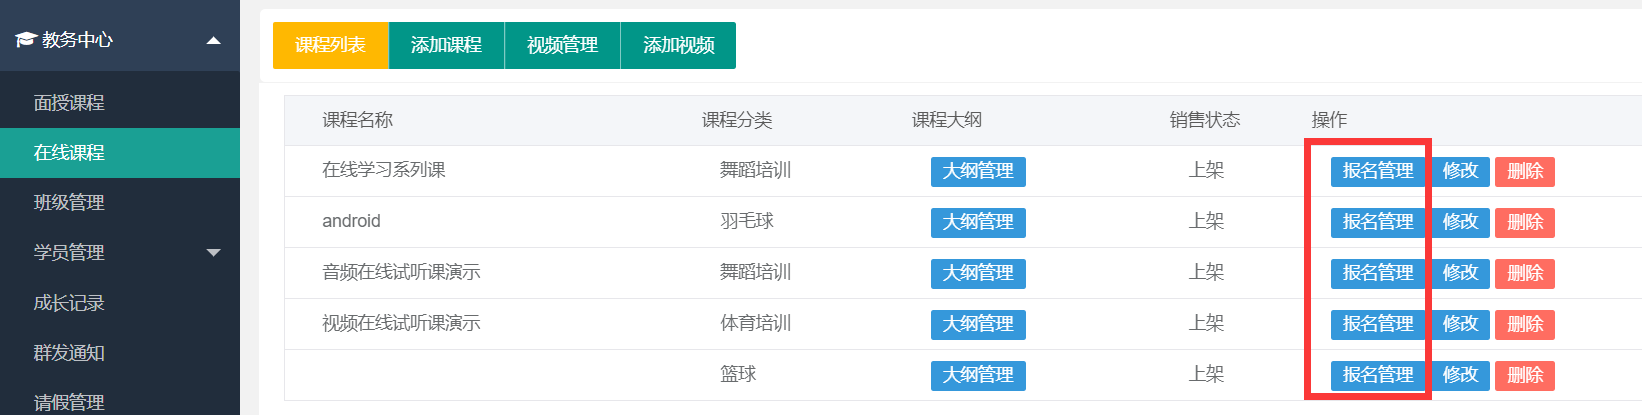Collapse the 教务中心 menu arrow
The image size is (1642, 415).
click(x=213, y=40)
